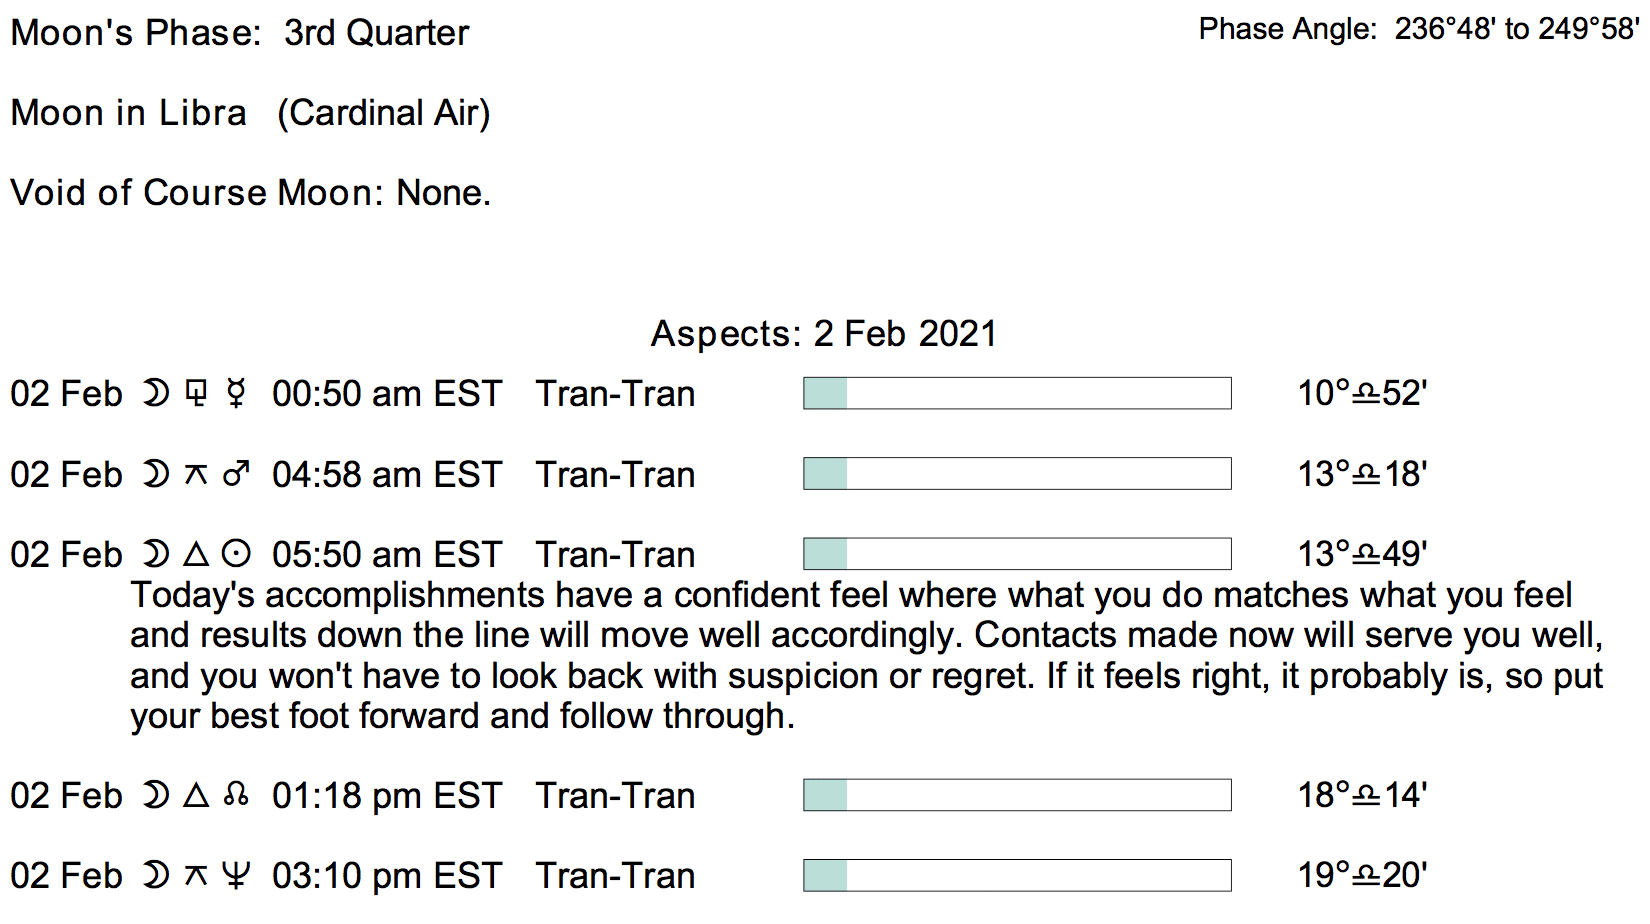
Task: Select the Libra glyph in the 19°20' position
Action: click(x=1366, y=876)
